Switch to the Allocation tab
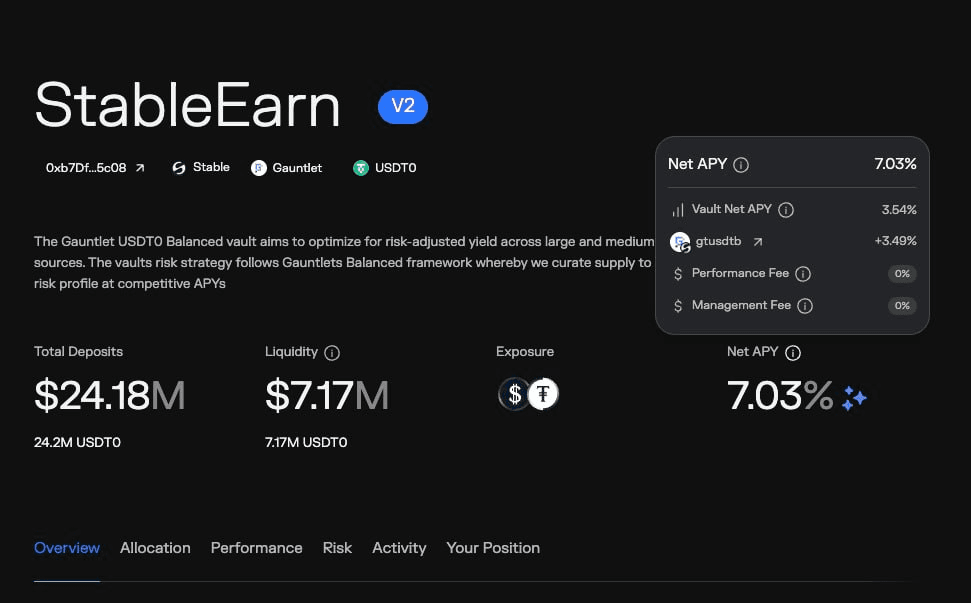 (x=155, y=548)
